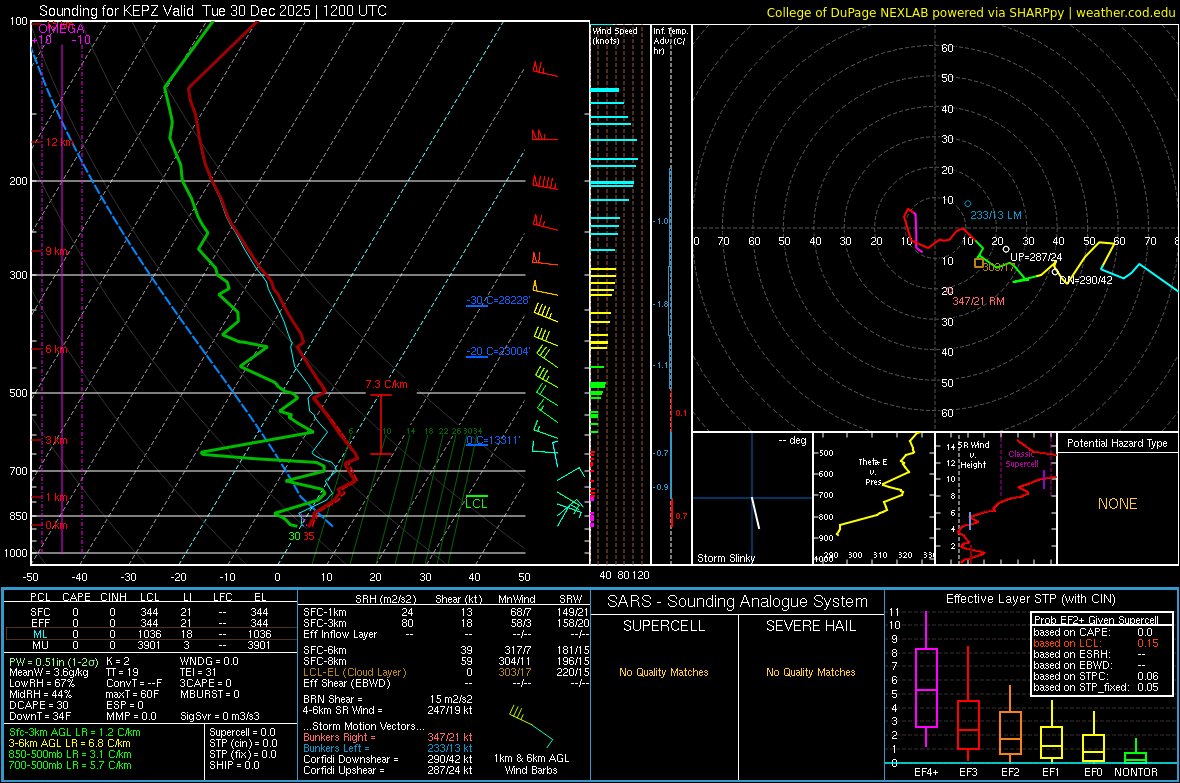This screenshot has width=1180, height=783.
Task: Click the CINH column header
Action: tap(113, 597)
